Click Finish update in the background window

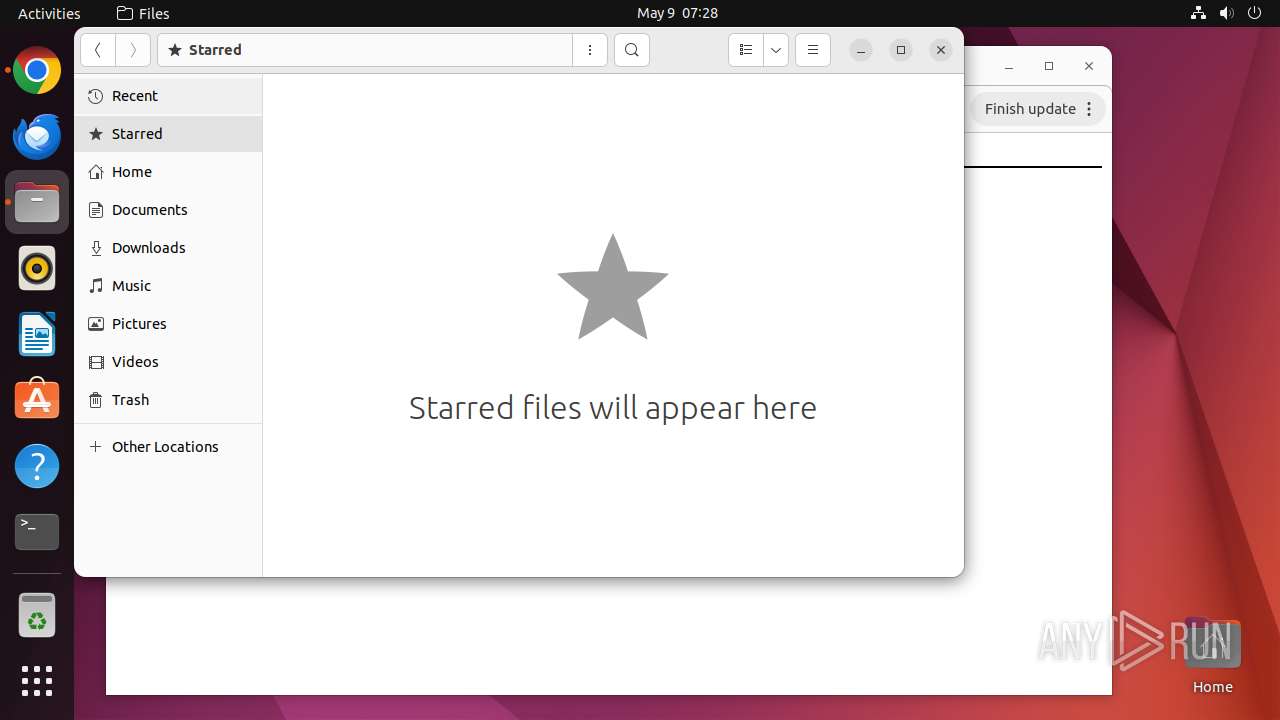[x=1030, y=109]
